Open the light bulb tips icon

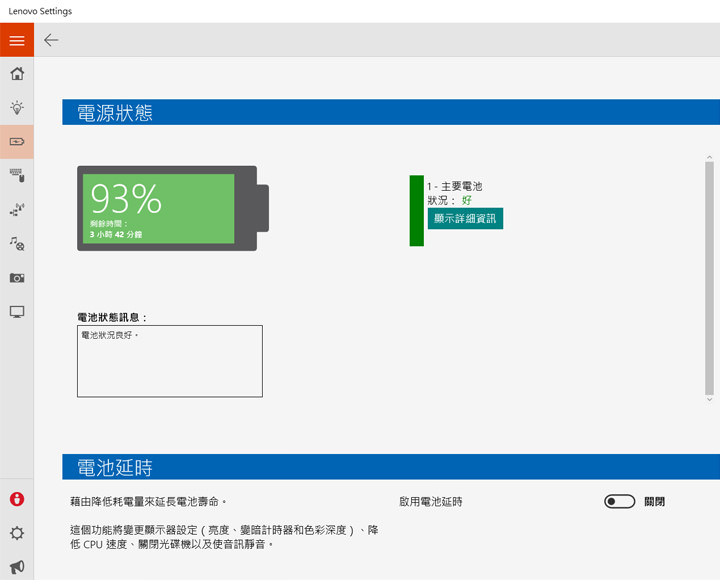[x=17, y=107]
